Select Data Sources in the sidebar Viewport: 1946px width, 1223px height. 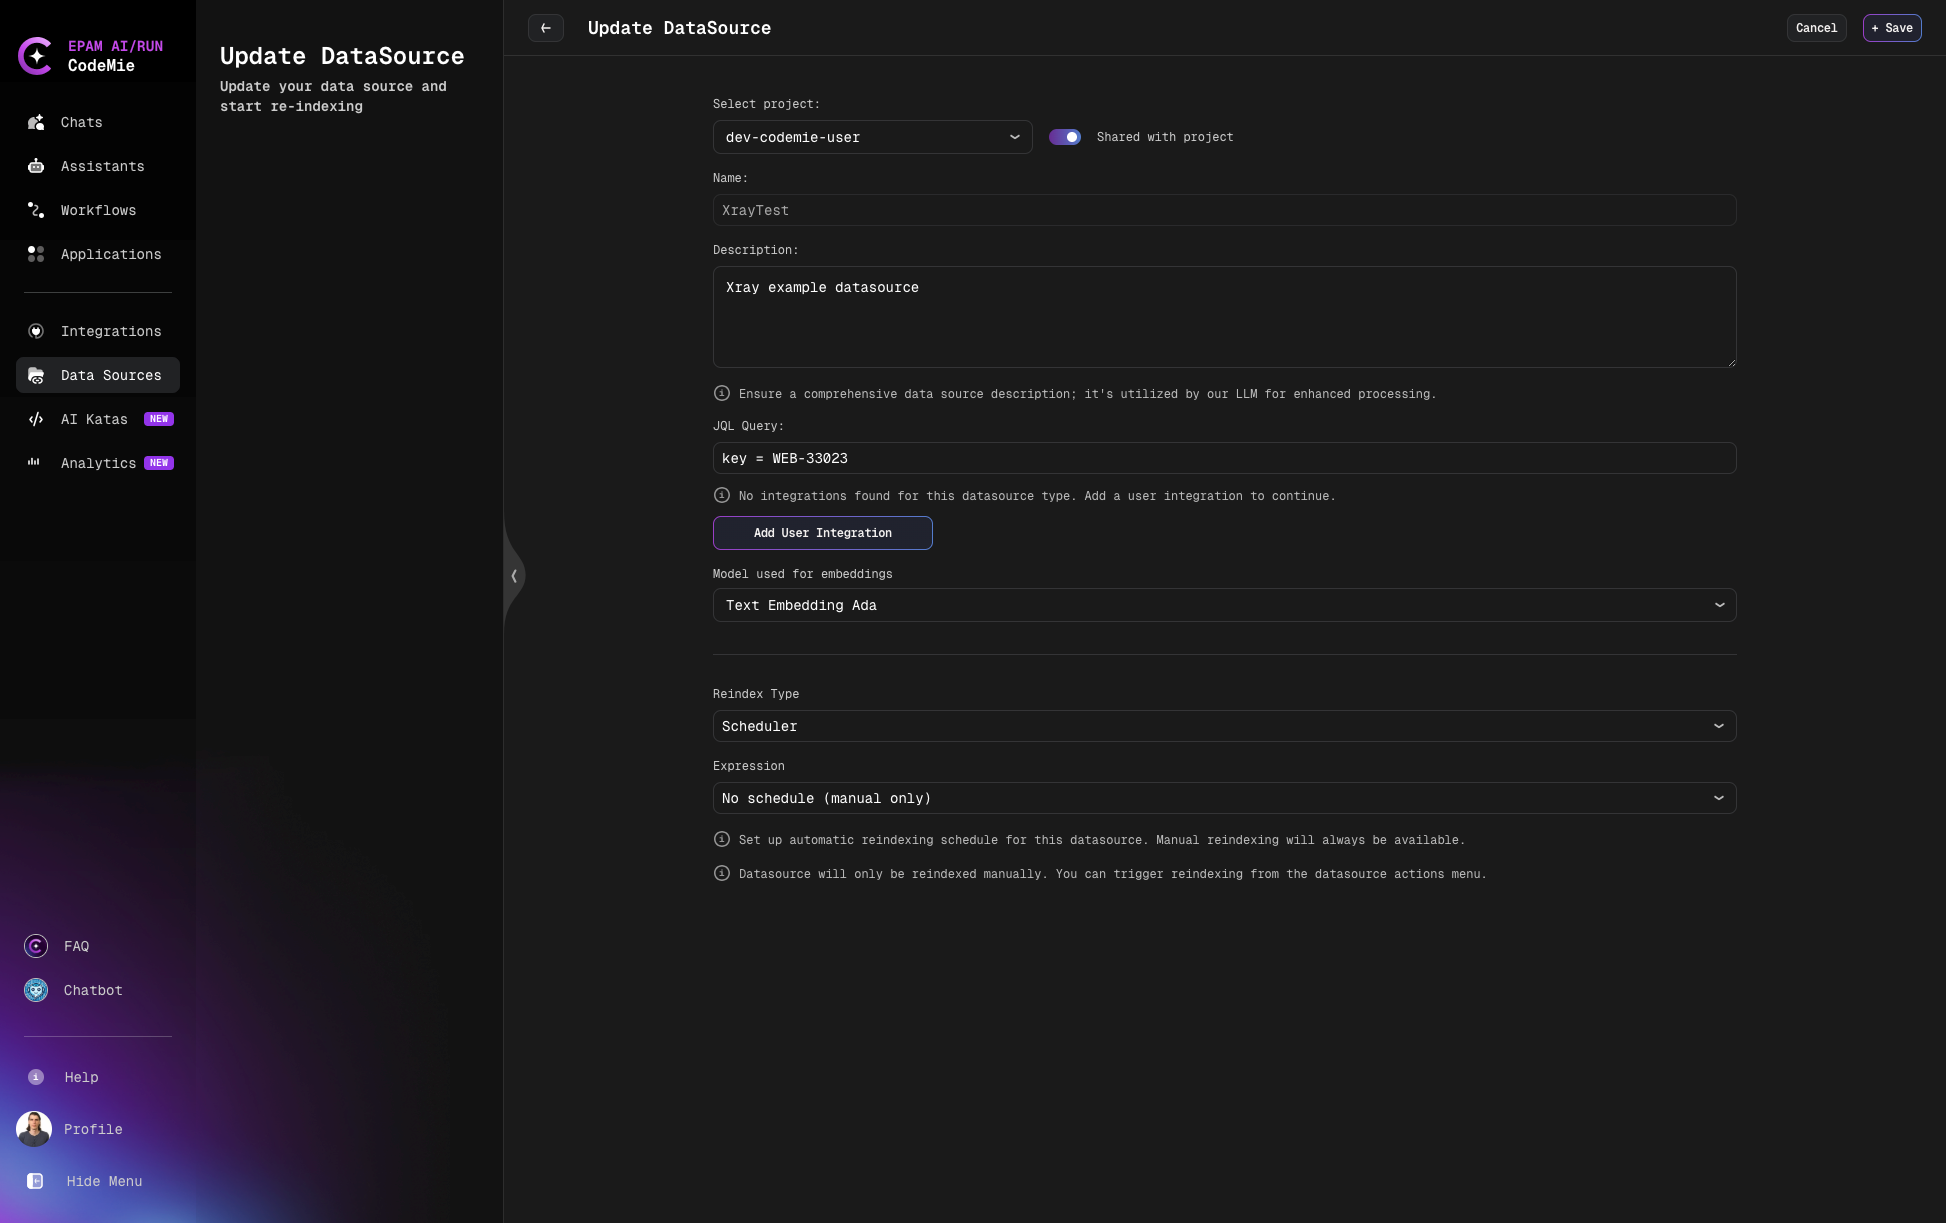coord(111,375)
